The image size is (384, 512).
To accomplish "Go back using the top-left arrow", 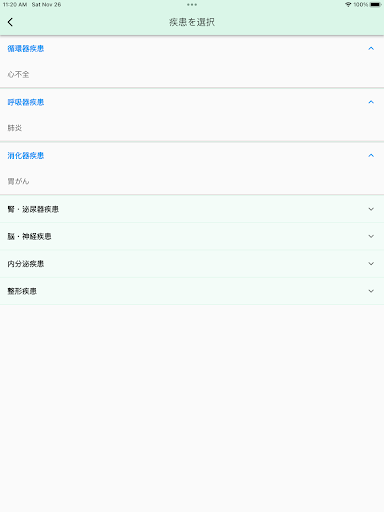I will [x=10, y=22].
